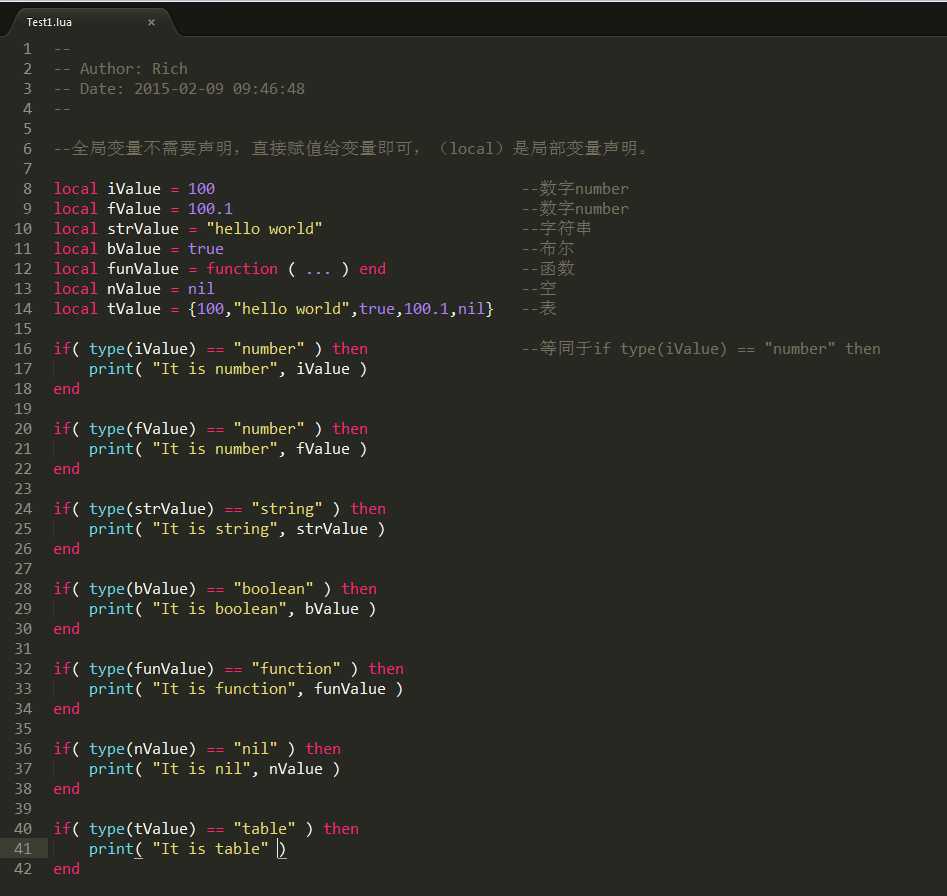The width and height of the screenshot is (947, 896).
Task: Click 'end' keyword on line 18
Action: coord(66,389)
